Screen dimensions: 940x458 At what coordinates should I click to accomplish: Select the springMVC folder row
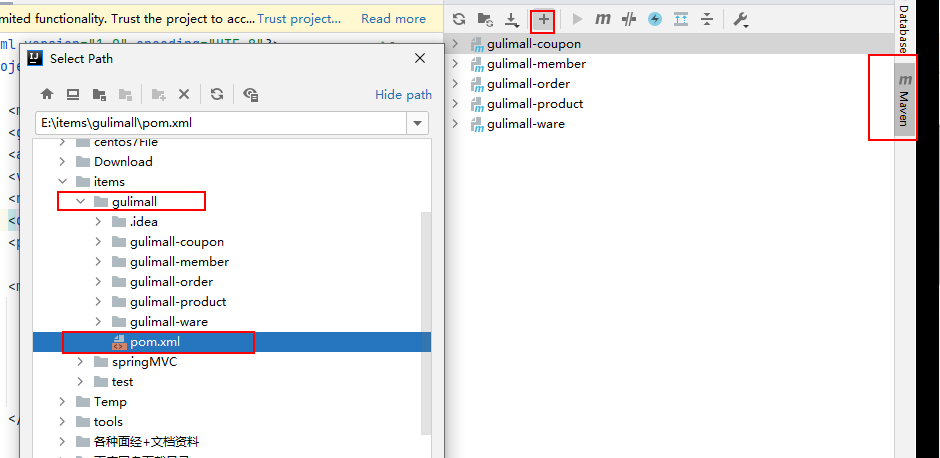point(232,361)
